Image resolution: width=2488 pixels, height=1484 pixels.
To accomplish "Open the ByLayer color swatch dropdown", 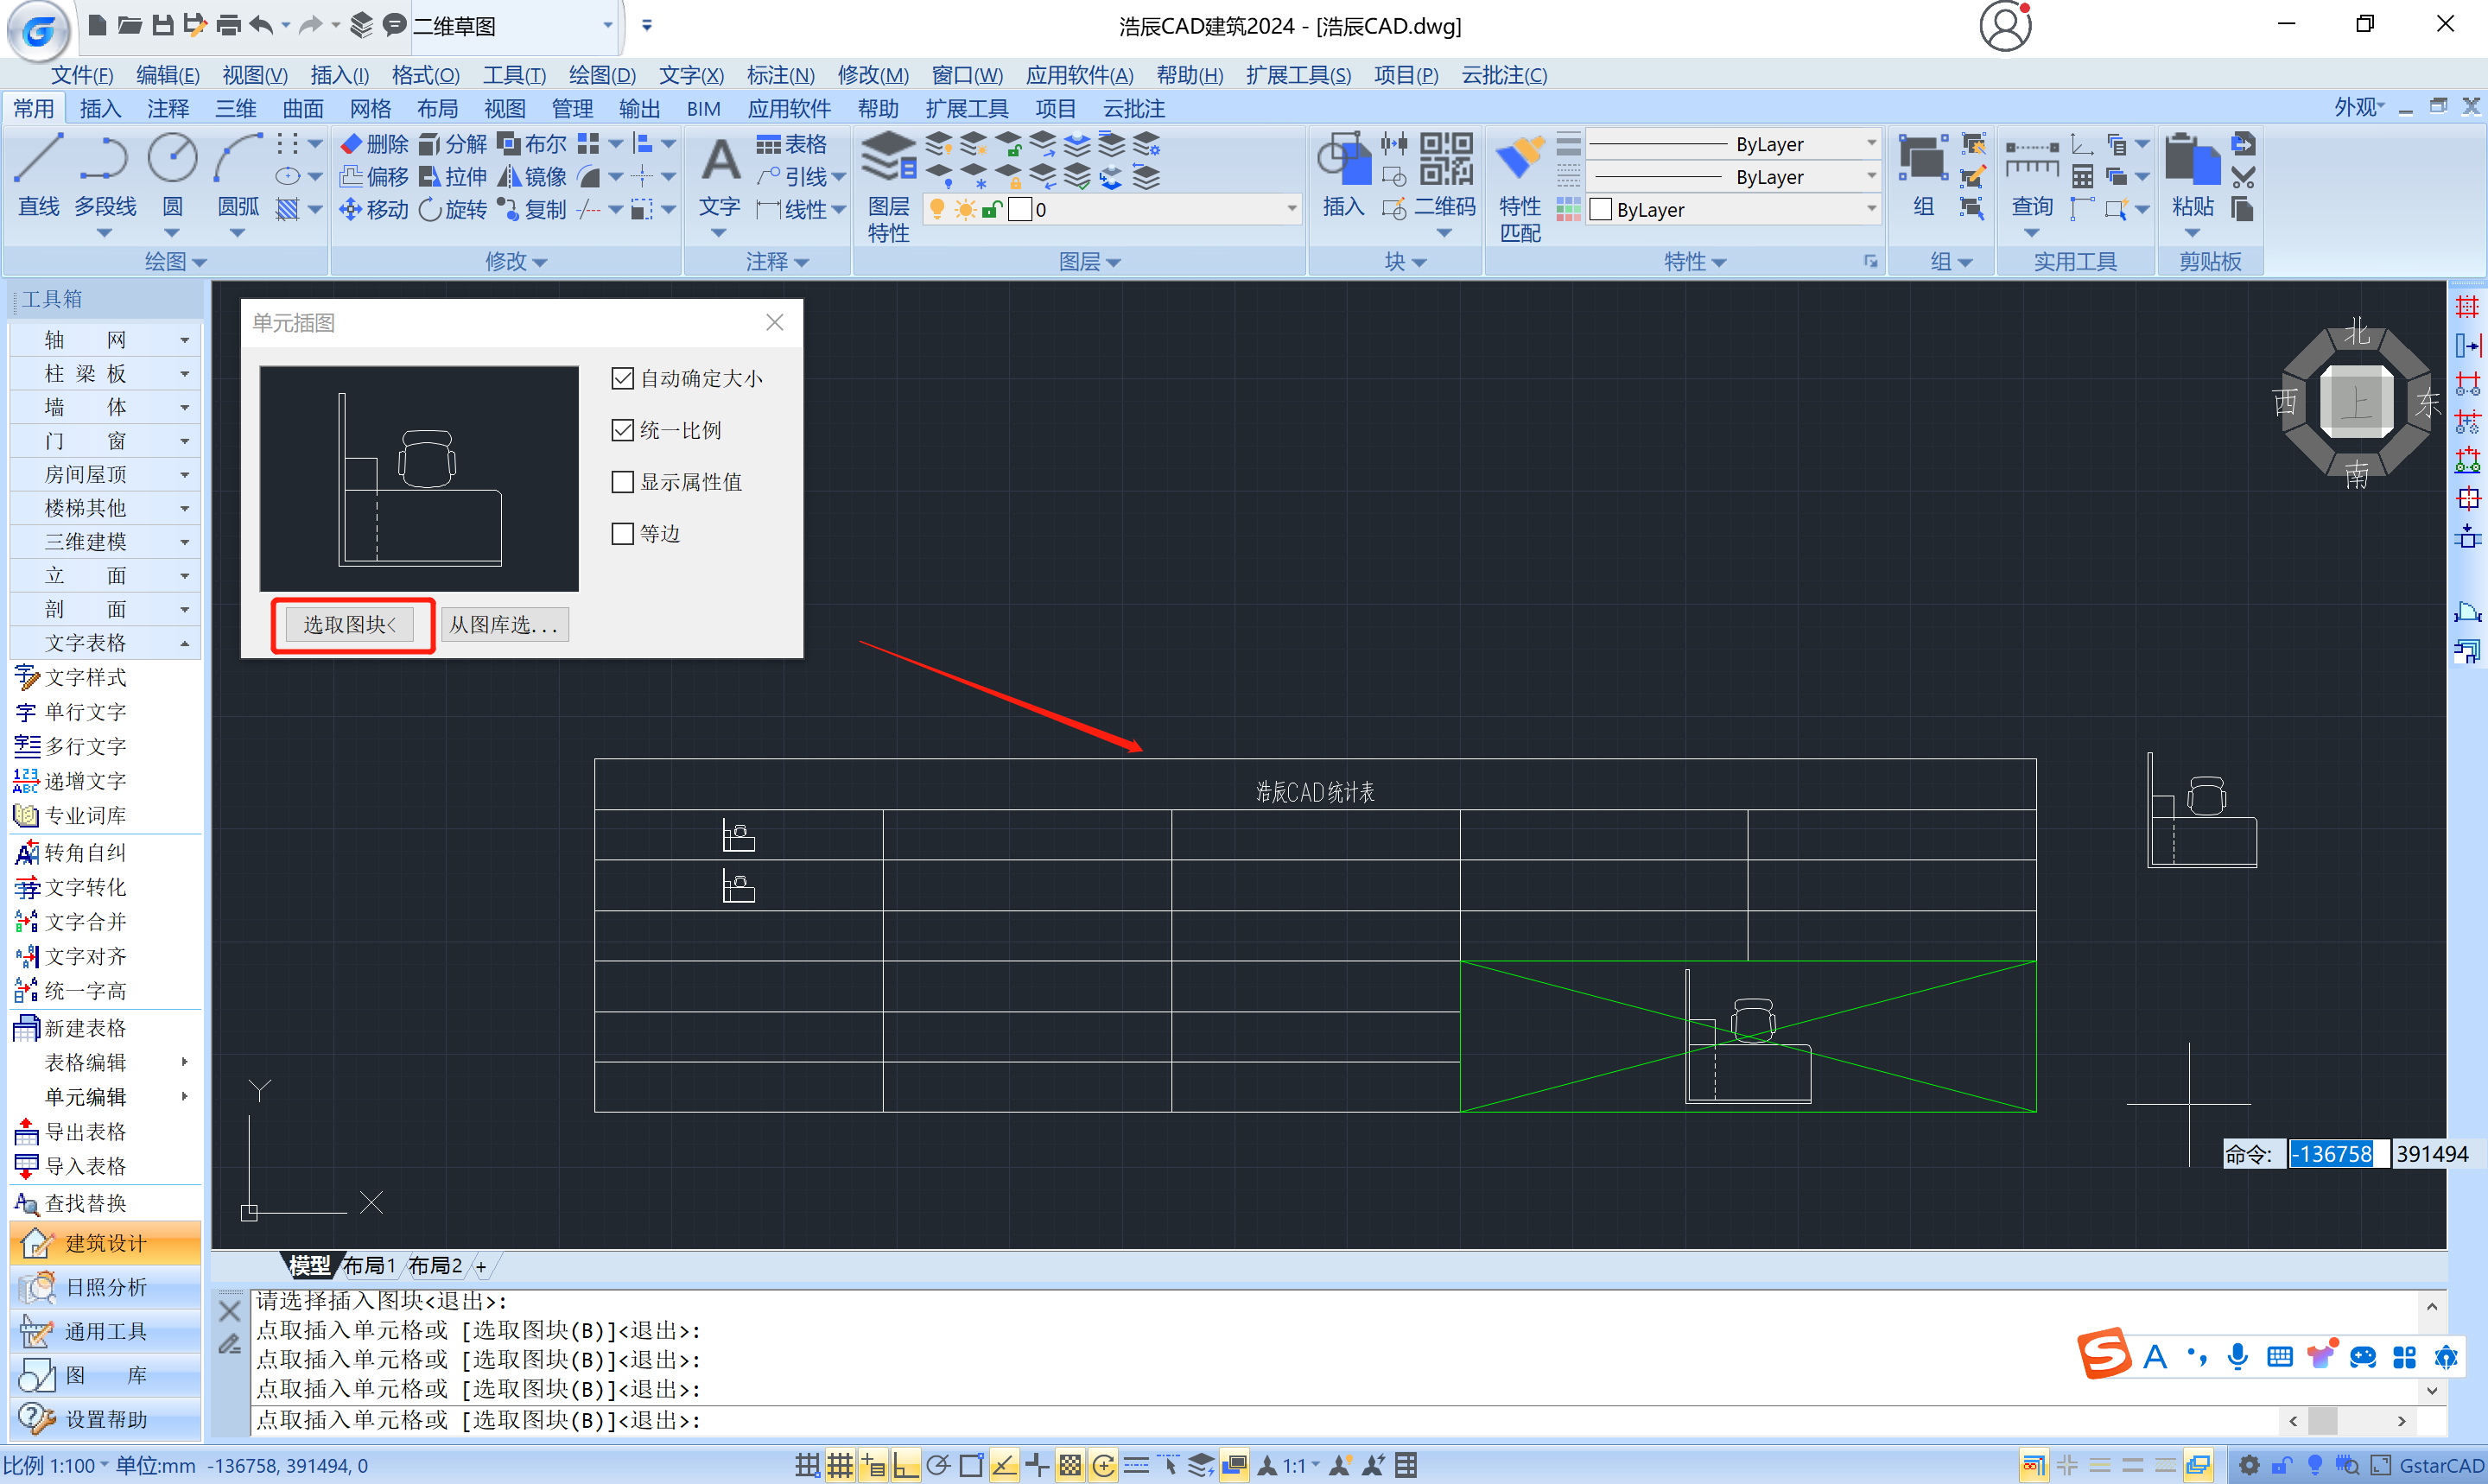I will click(1871, 209).
